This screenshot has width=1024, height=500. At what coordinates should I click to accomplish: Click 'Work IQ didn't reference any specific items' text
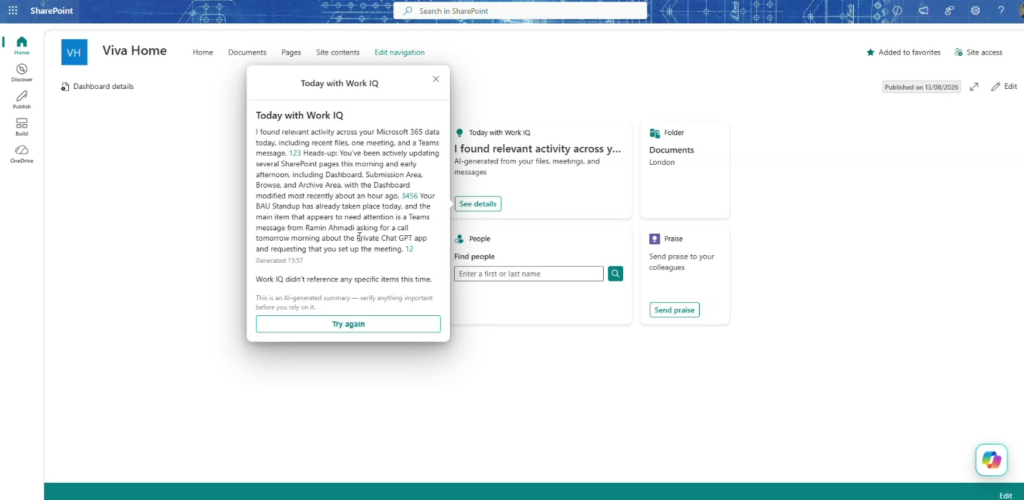344,279
